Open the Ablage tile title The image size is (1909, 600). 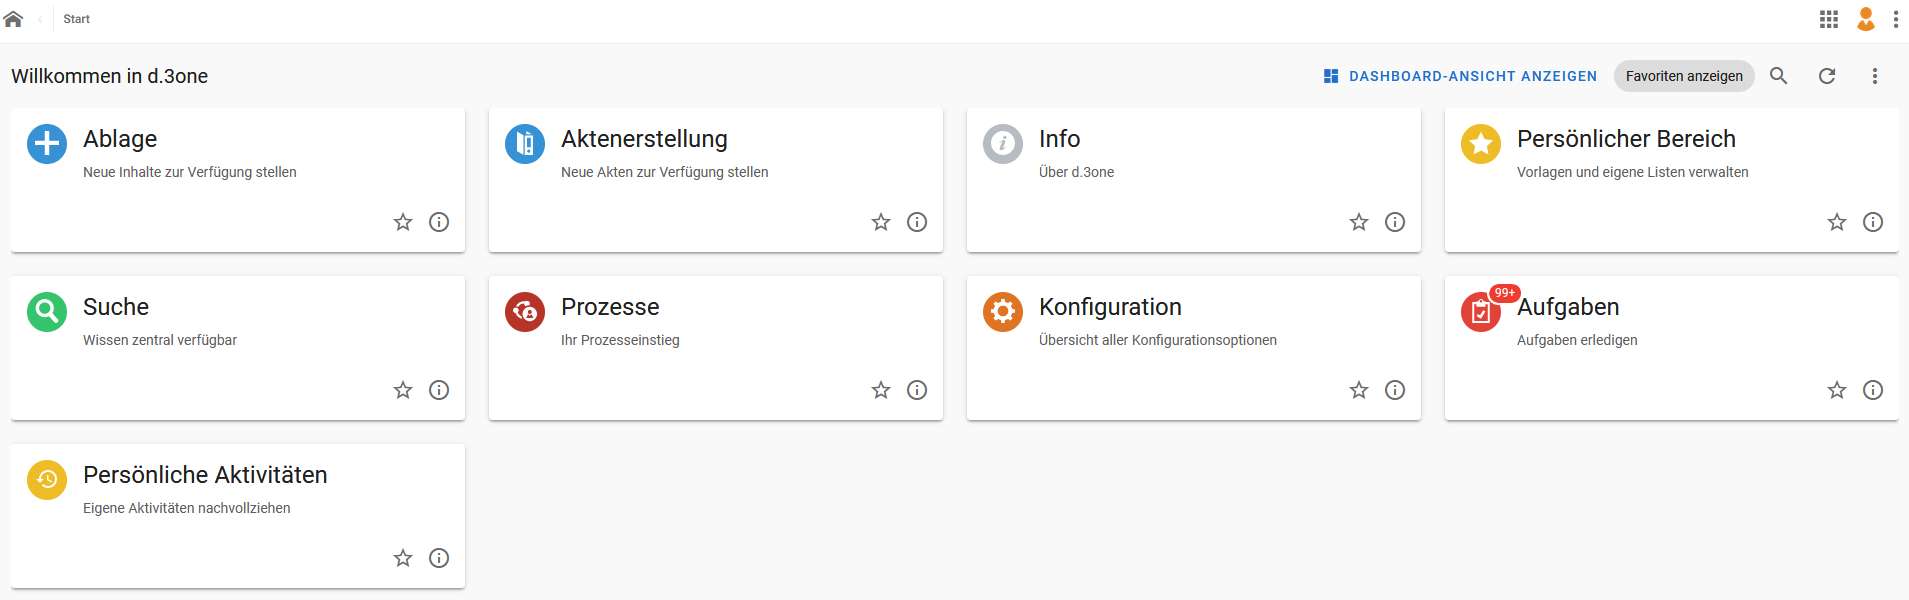point(120,139)
